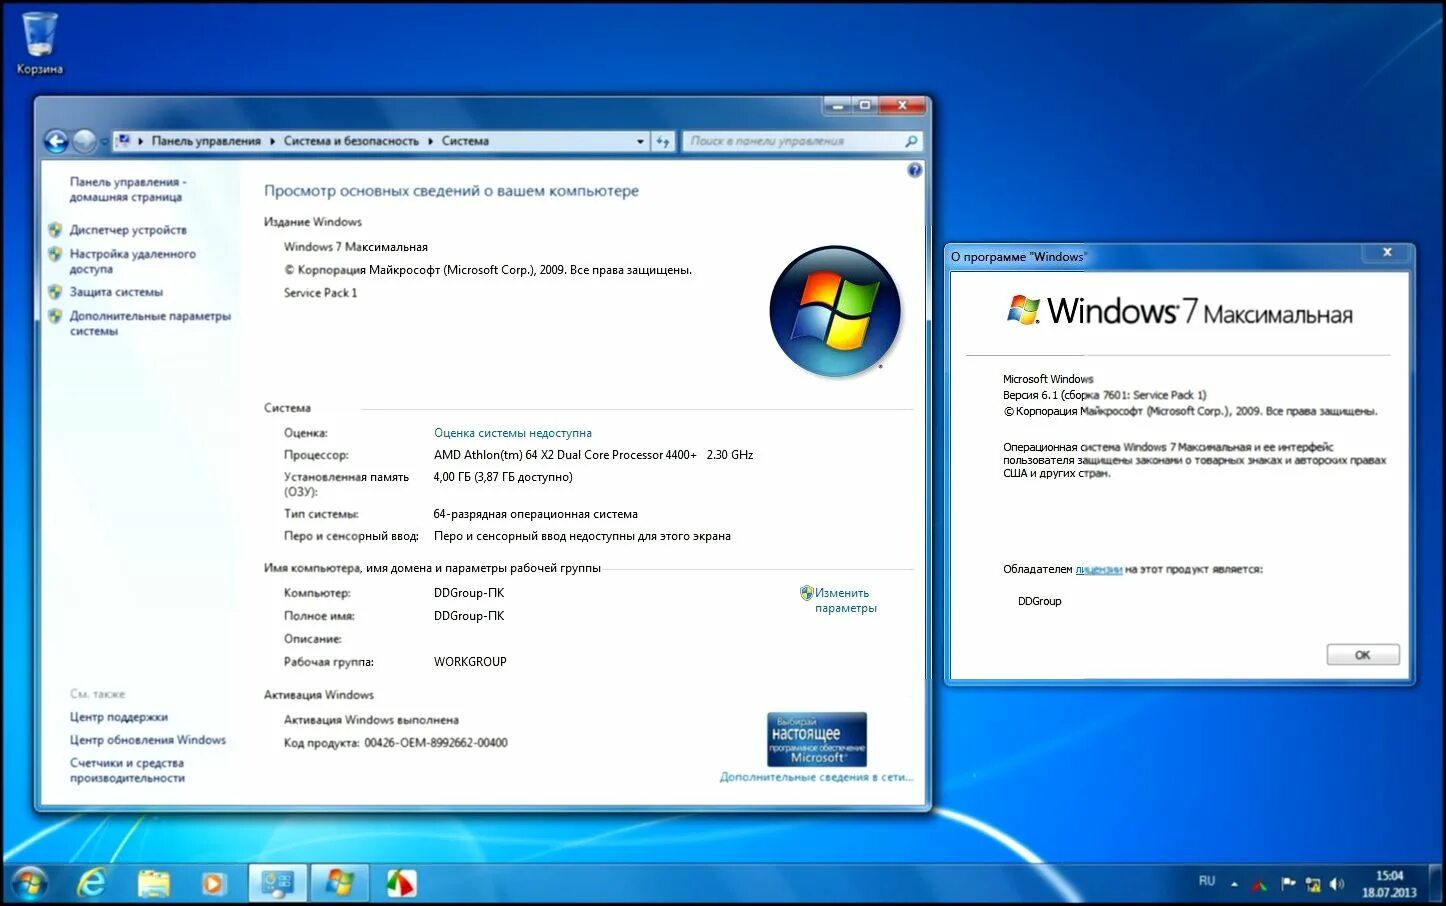Viewport: 1446px width, 906px height.
Task: Open the Start menu orb
Action: pos(29,883)
